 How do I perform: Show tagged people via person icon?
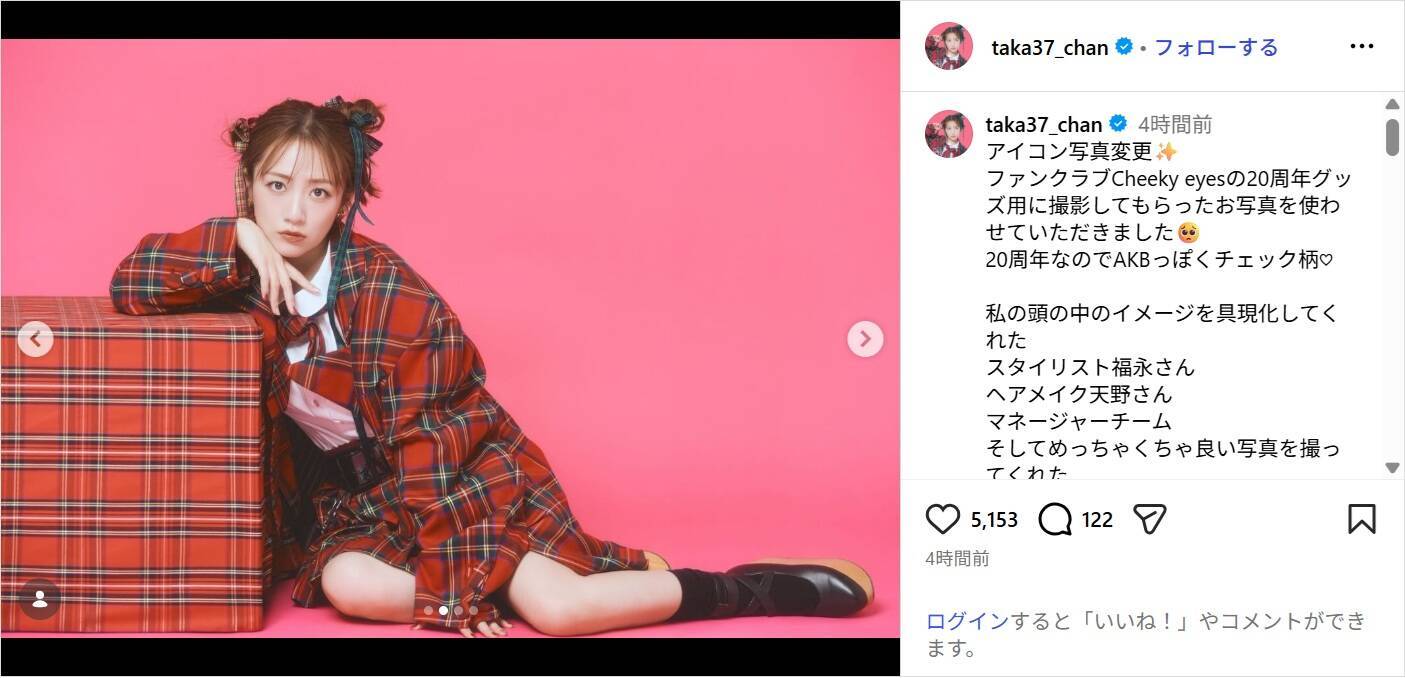point(40,599)
